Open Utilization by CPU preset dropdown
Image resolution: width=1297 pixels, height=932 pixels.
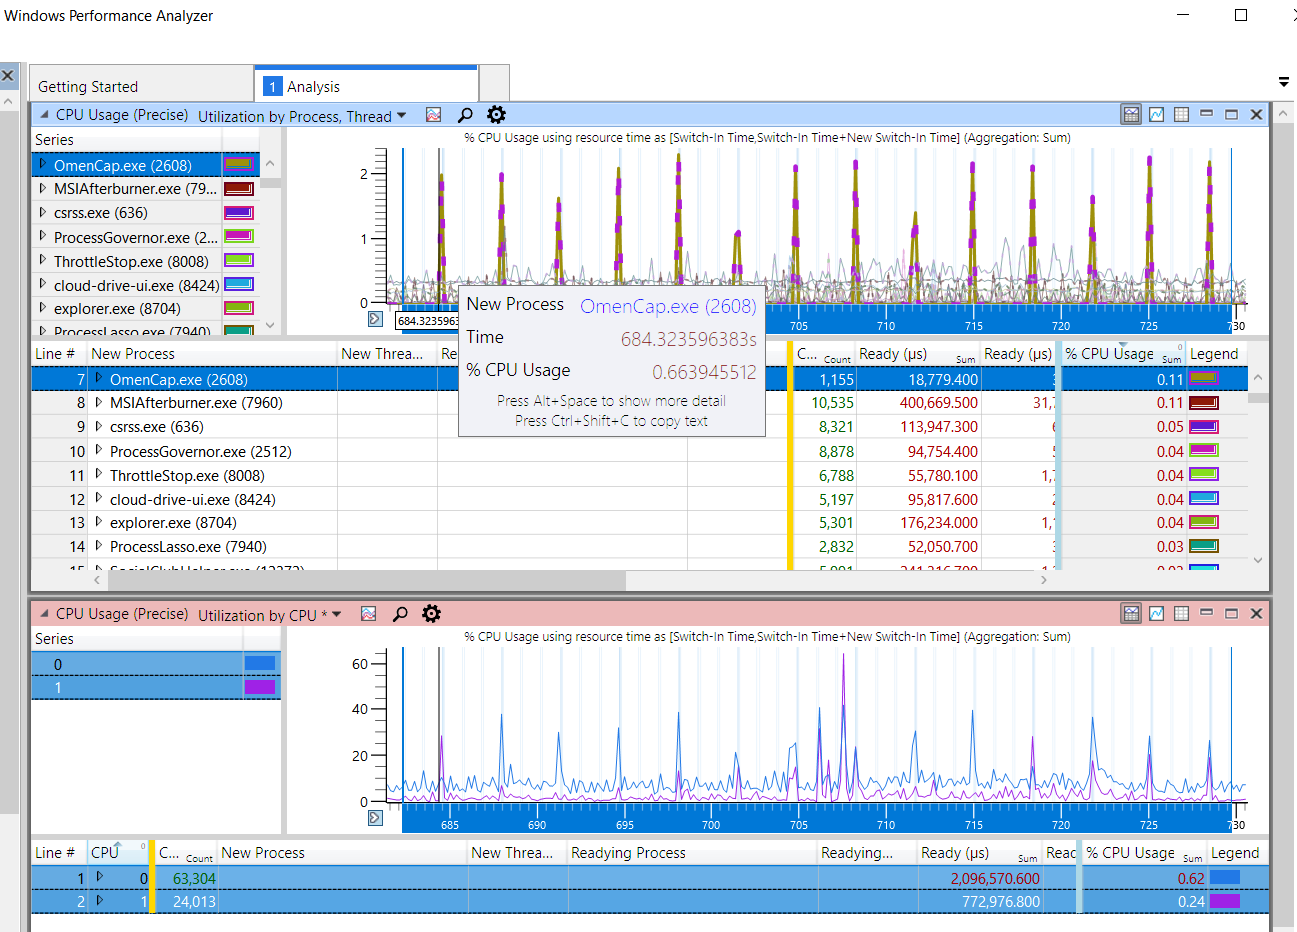click(336, 615)
